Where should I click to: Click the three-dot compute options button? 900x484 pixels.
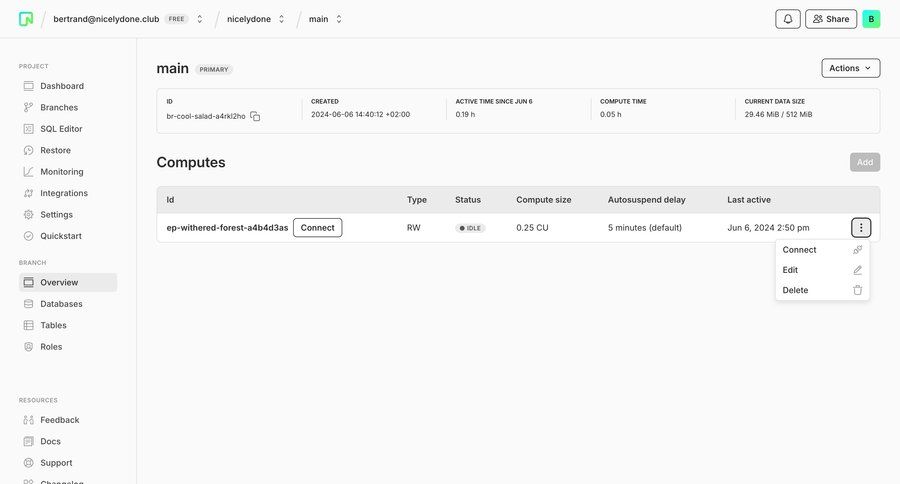coord(860,228)
